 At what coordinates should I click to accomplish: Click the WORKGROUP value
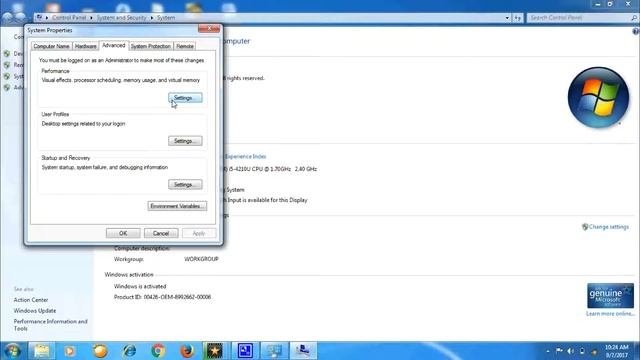(x=201, y=259)
